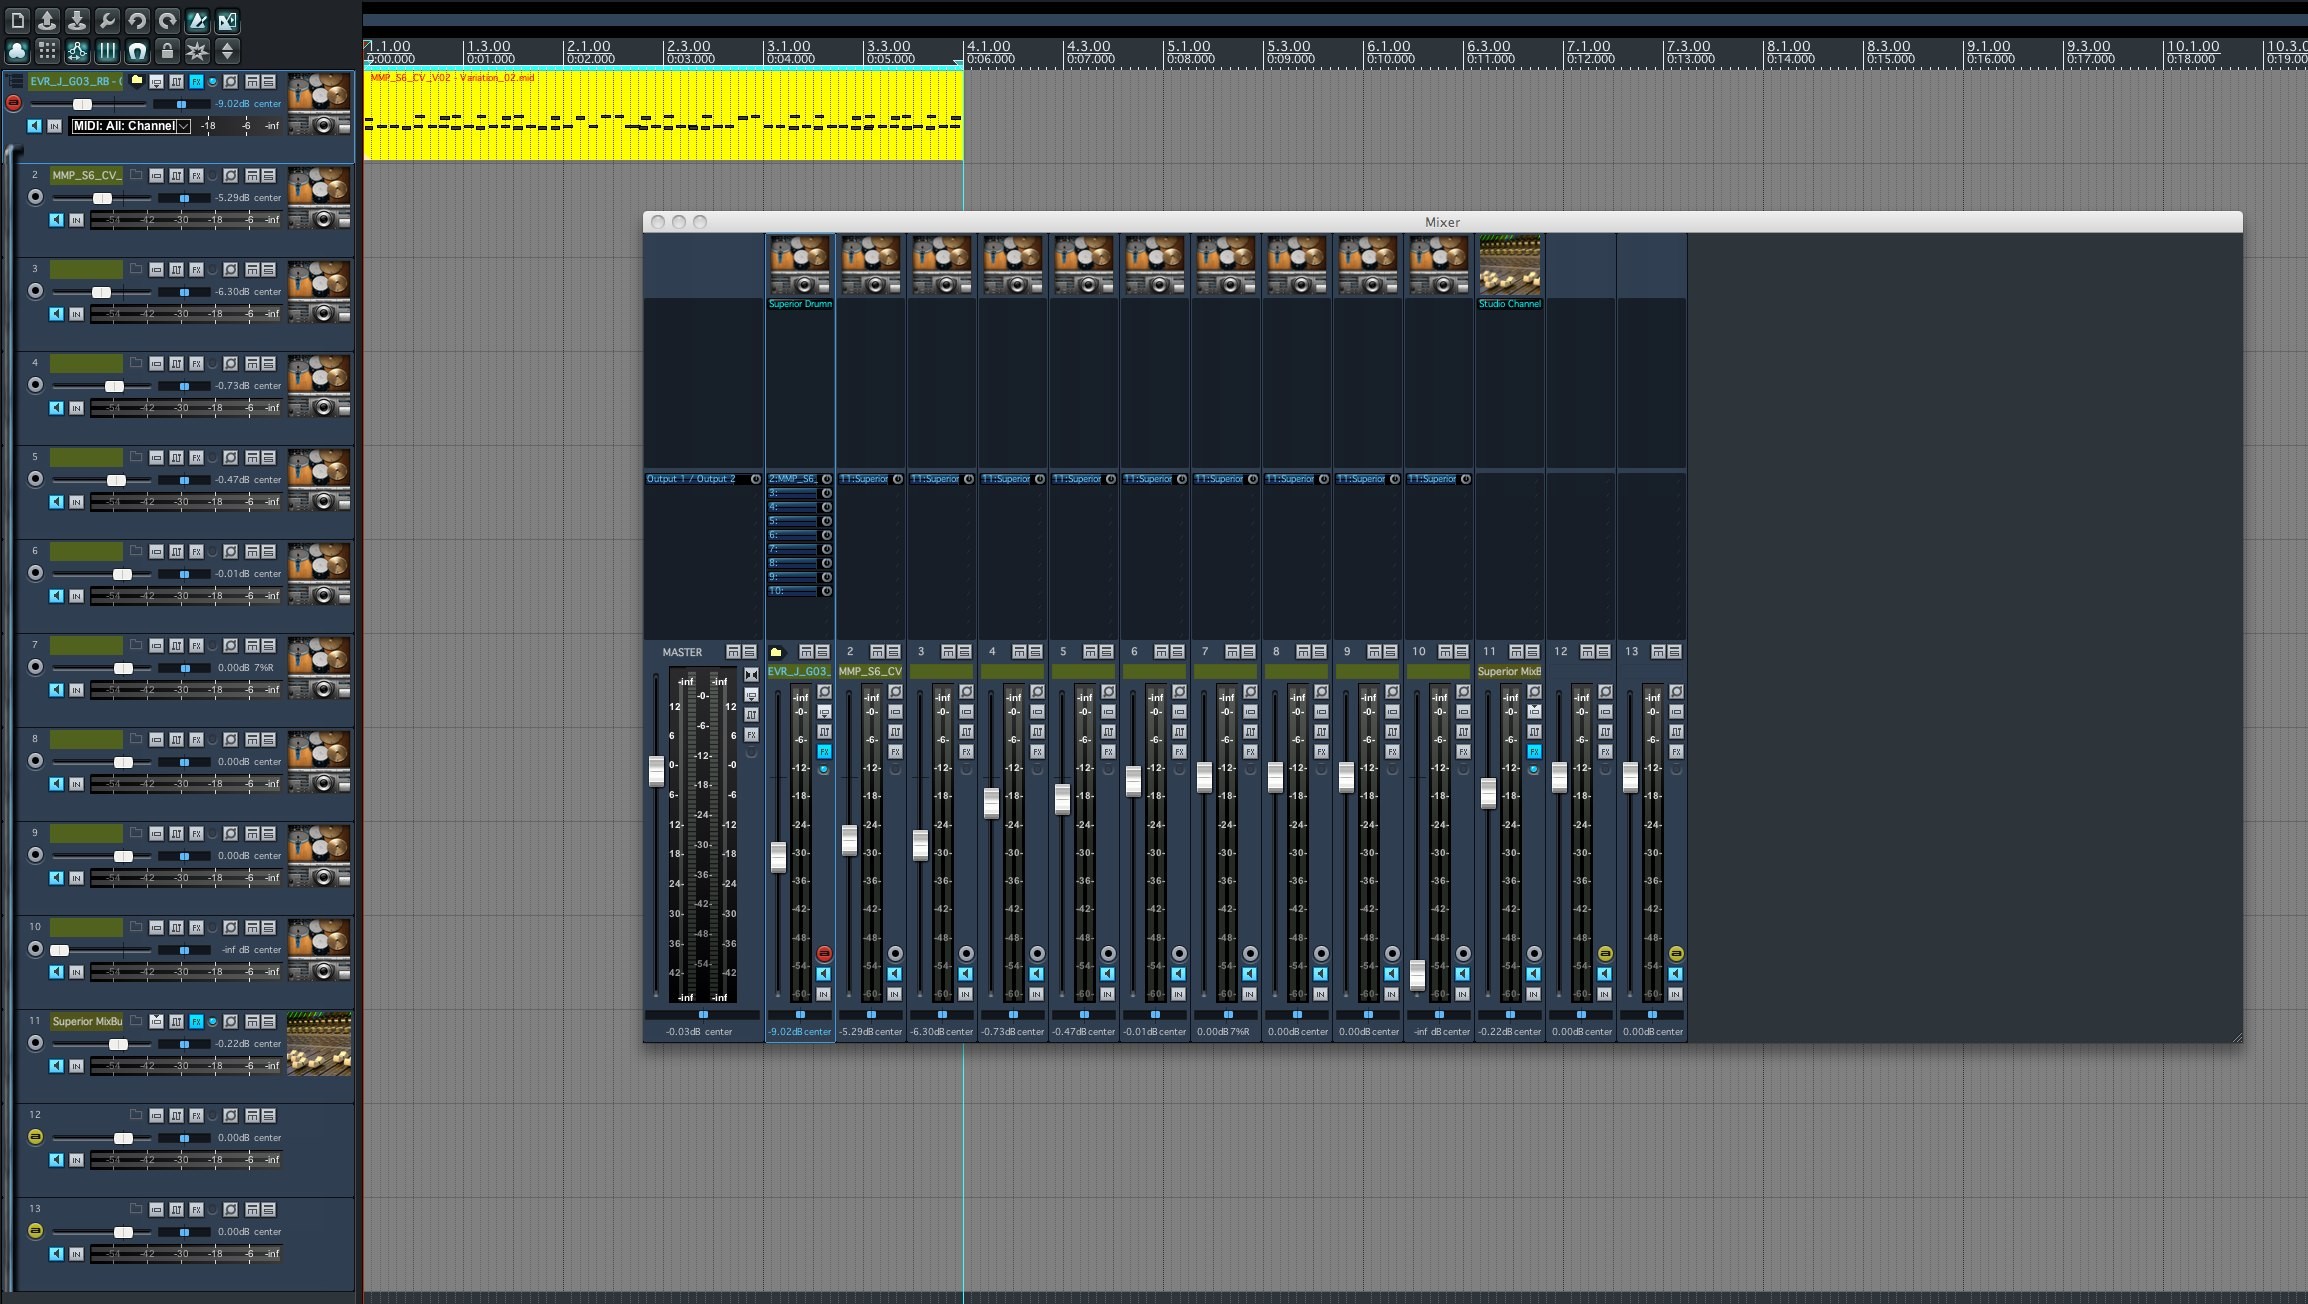Arm track 3 for recording in the track list
This screenshot has height=1304, width=2308.
(x=35, y=291)
